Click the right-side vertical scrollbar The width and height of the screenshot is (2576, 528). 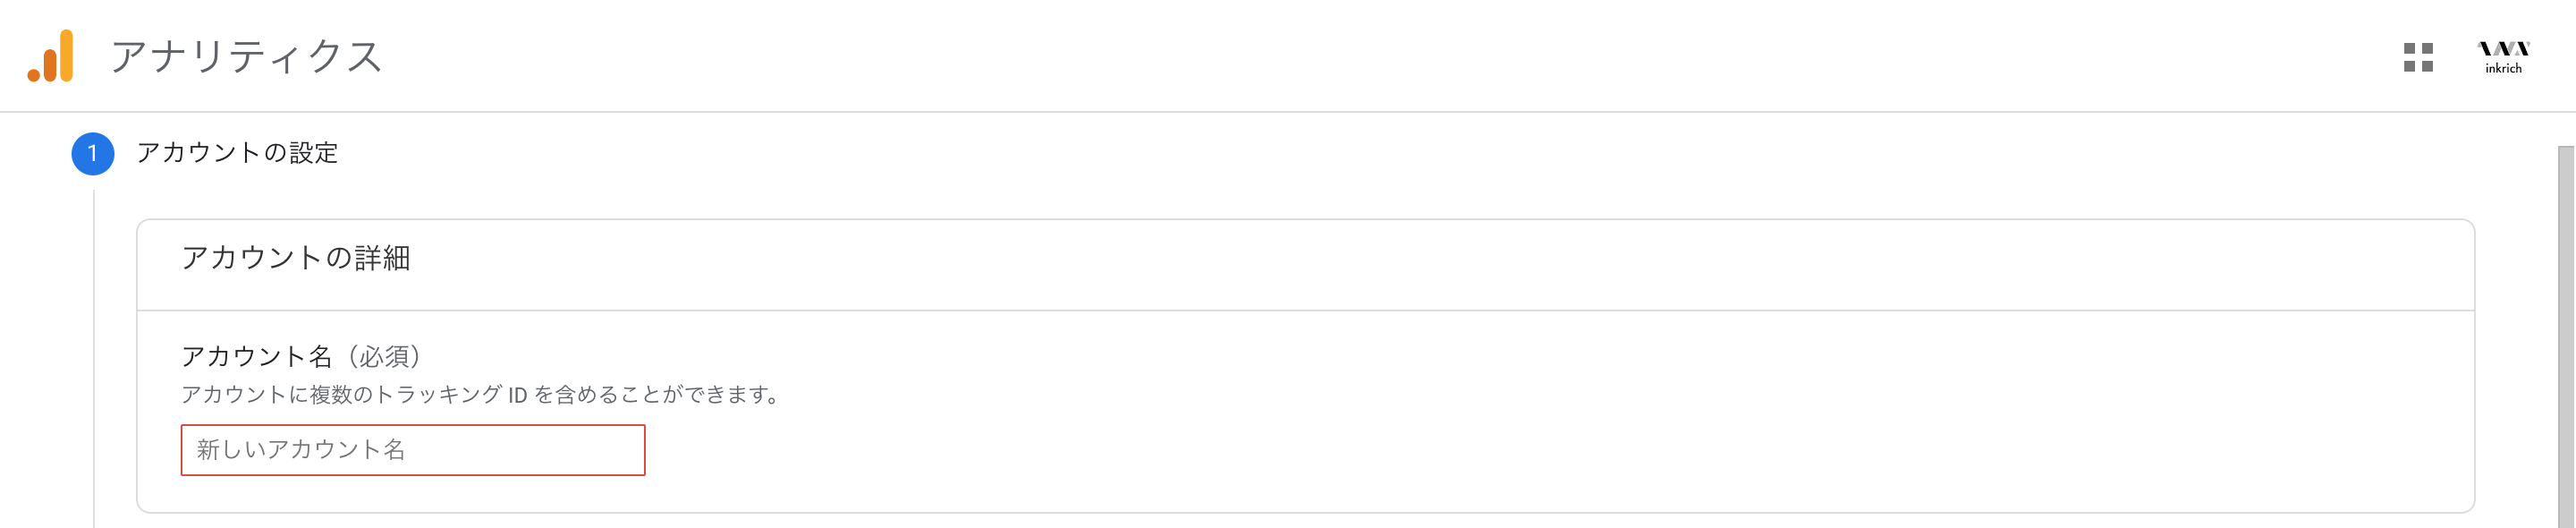coord(2566,337)
